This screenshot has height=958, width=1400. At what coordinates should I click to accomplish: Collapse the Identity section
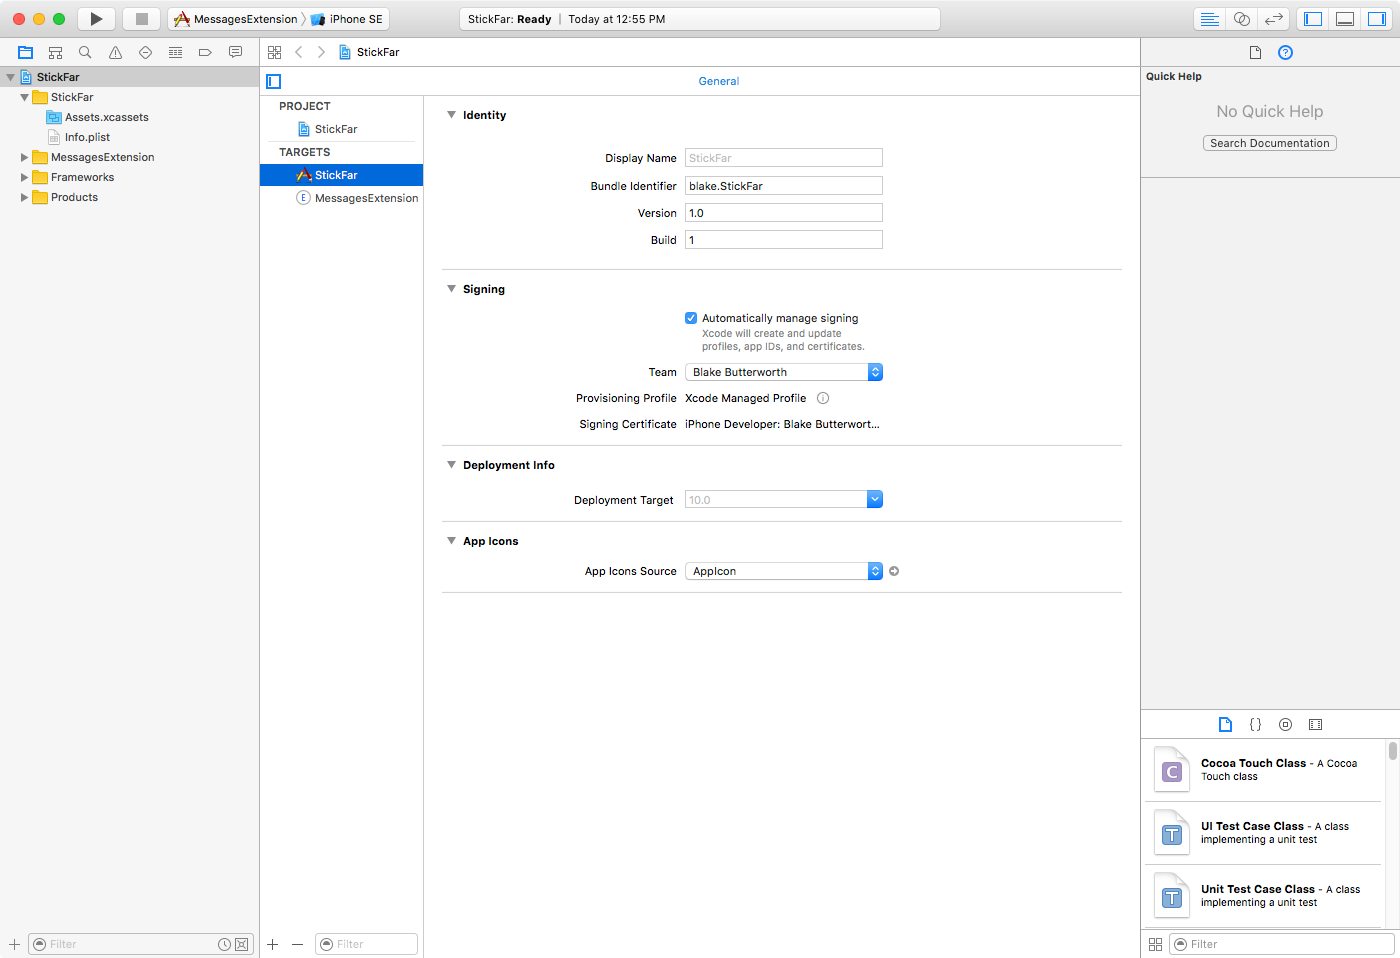[x=451, y=115]
